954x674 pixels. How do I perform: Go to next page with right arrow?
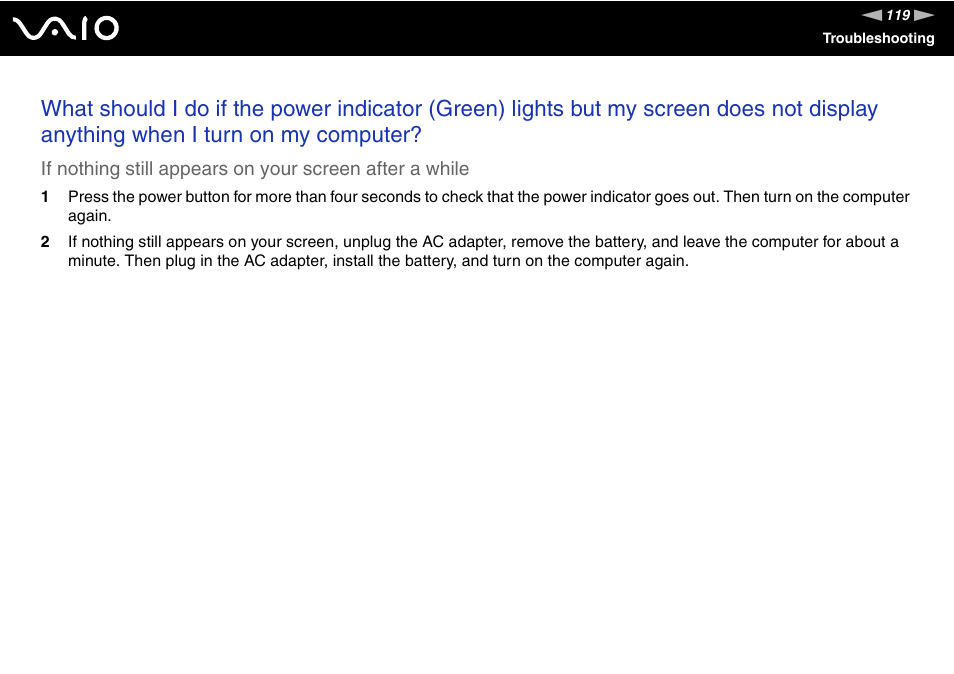[x=924, y=15]
